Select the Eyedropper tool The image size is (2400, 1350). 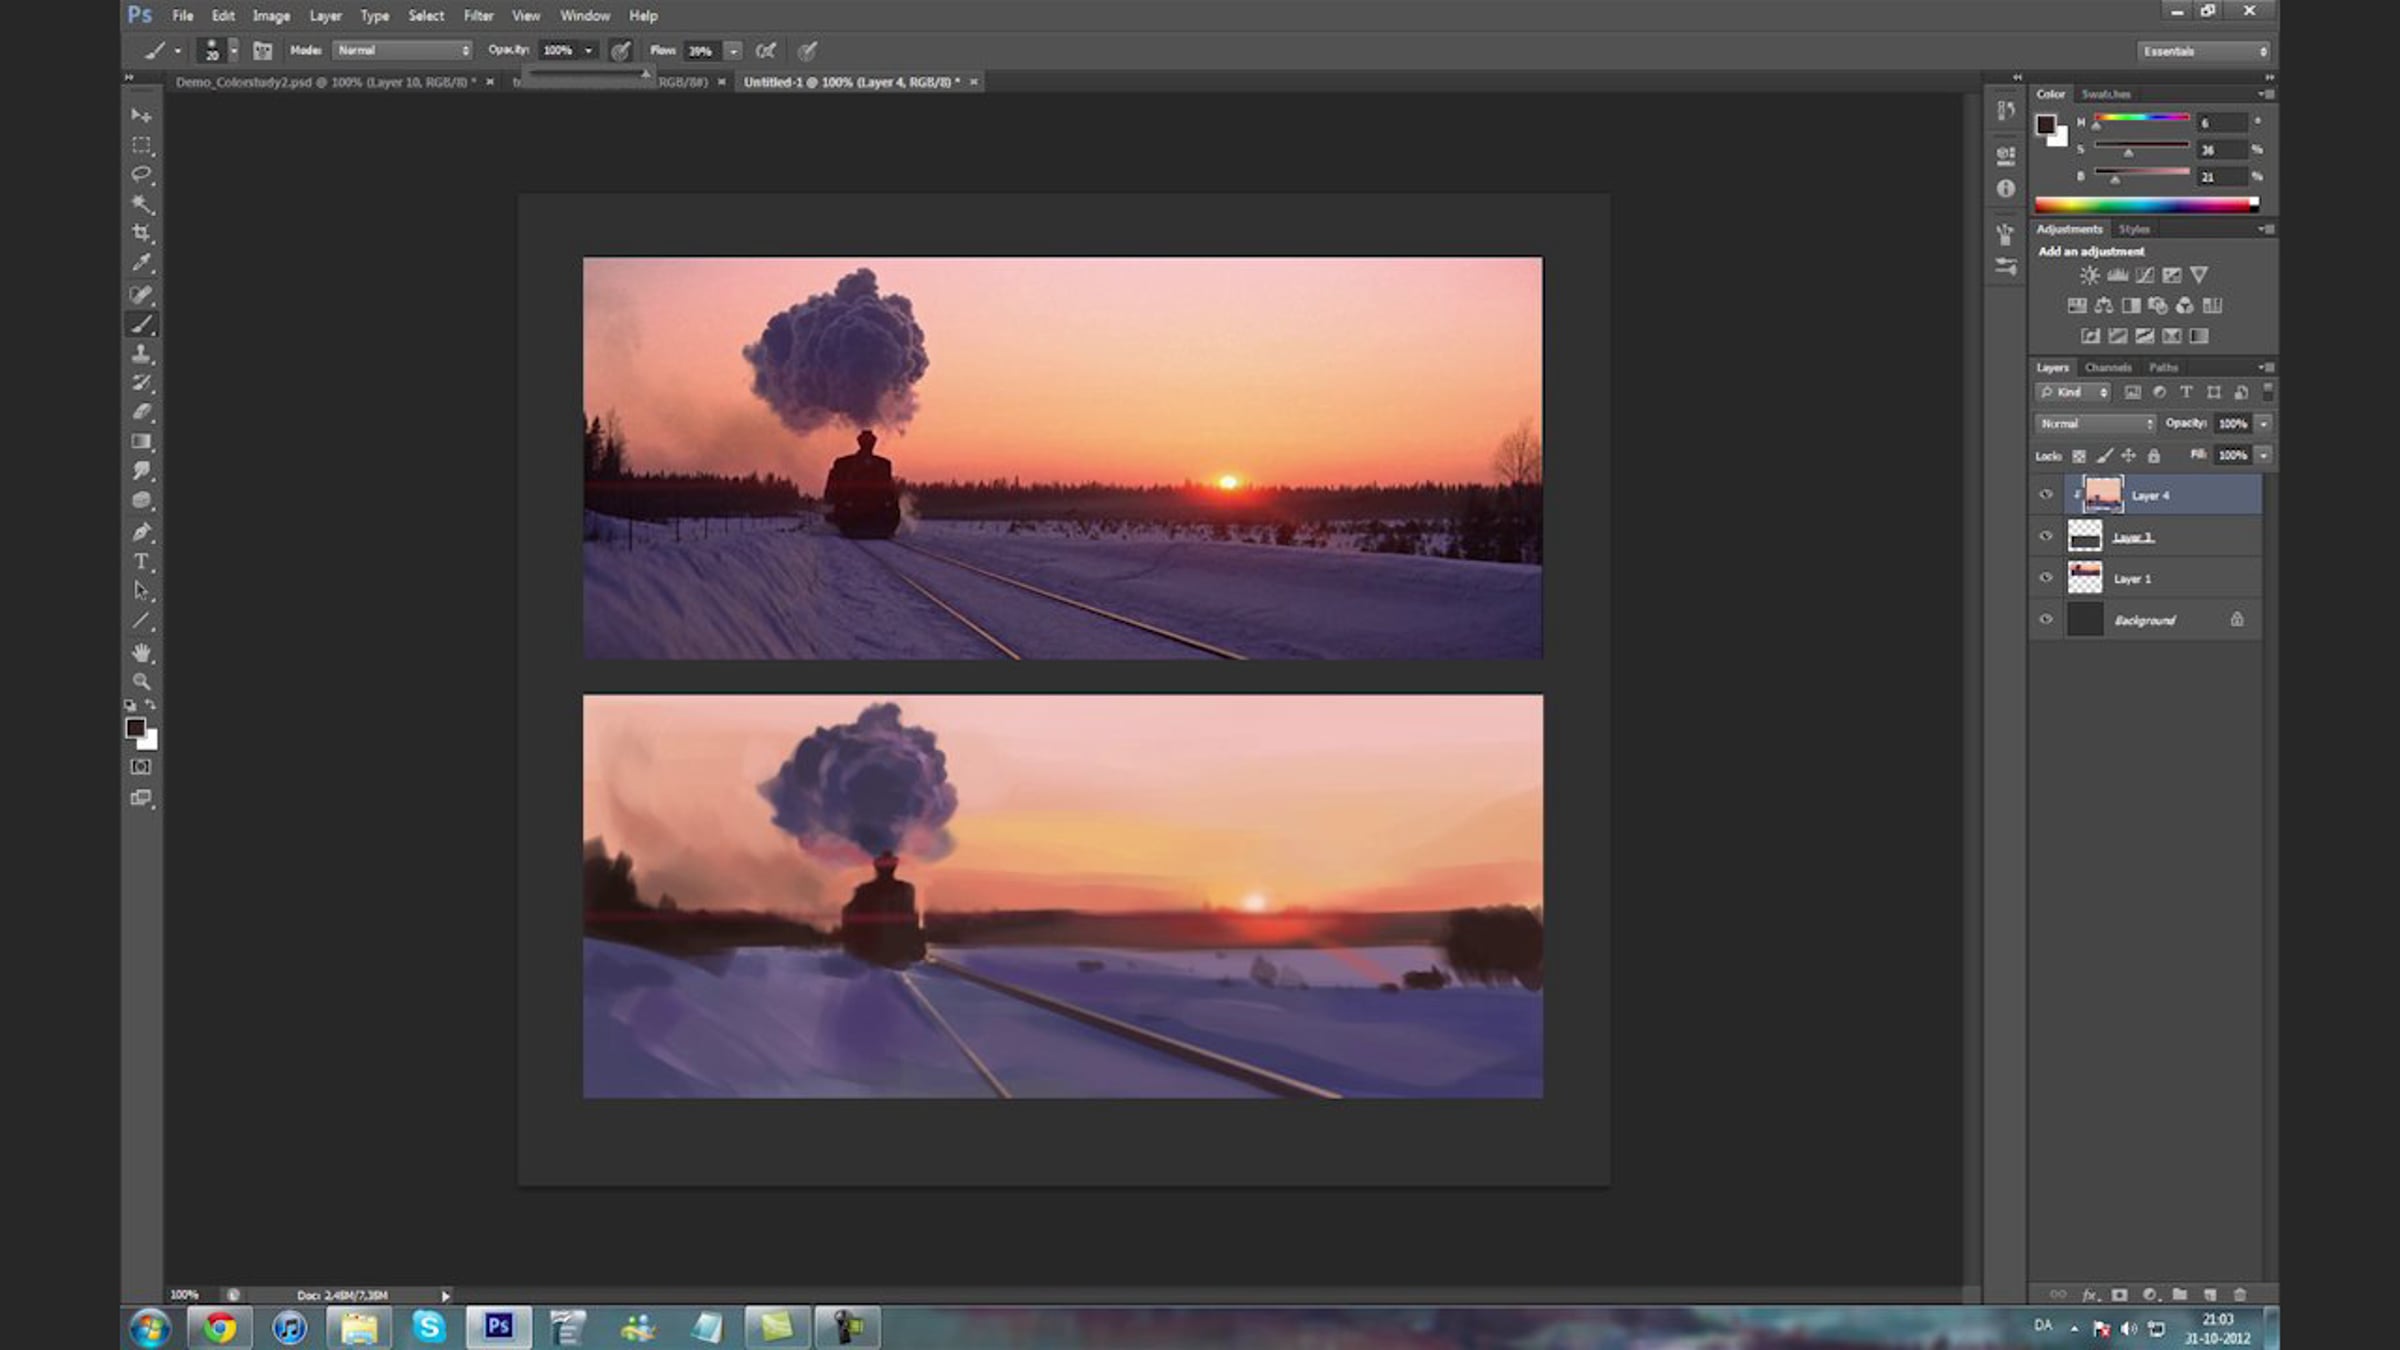tap(141, 263)
